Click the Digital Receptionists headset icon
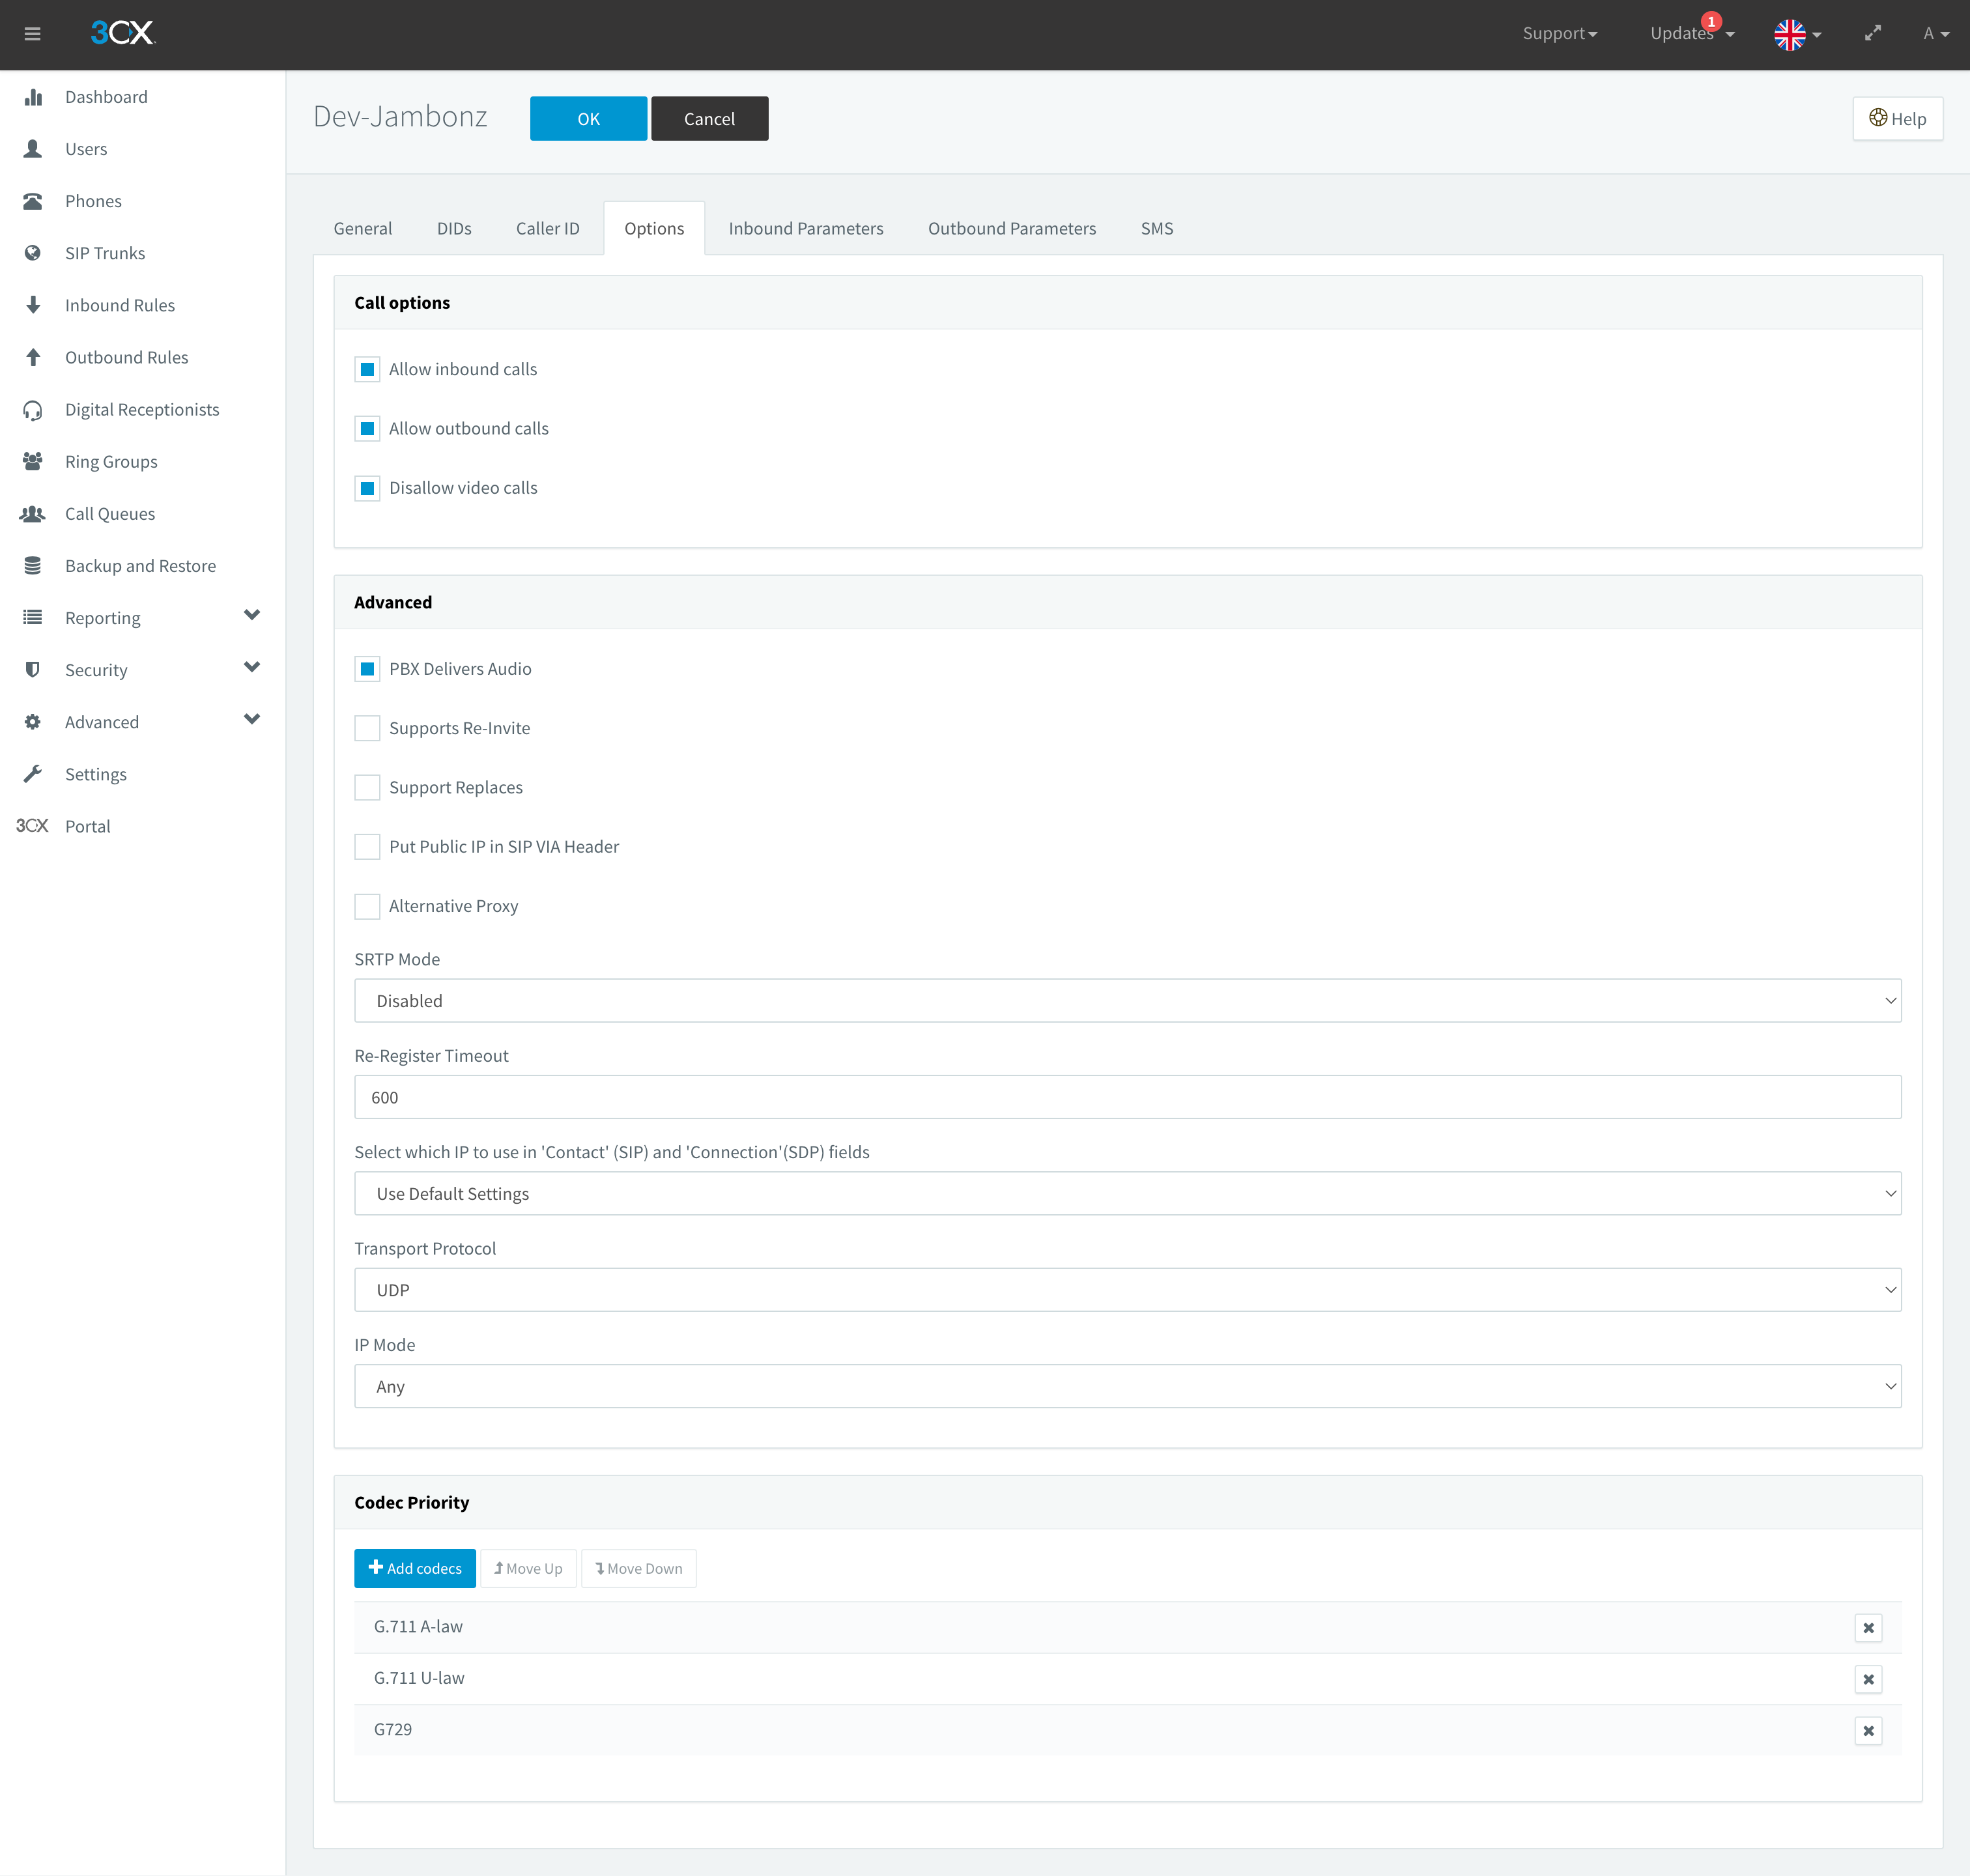Screen dimensions: 1970x1876 [x=33, y=410]
